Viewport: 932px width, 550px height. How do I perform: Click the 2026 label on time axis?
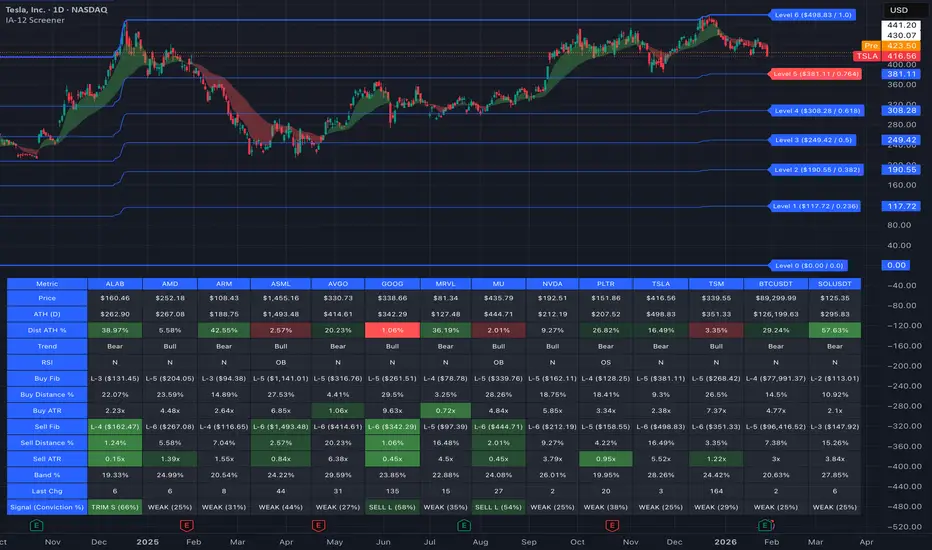(725, 542)
